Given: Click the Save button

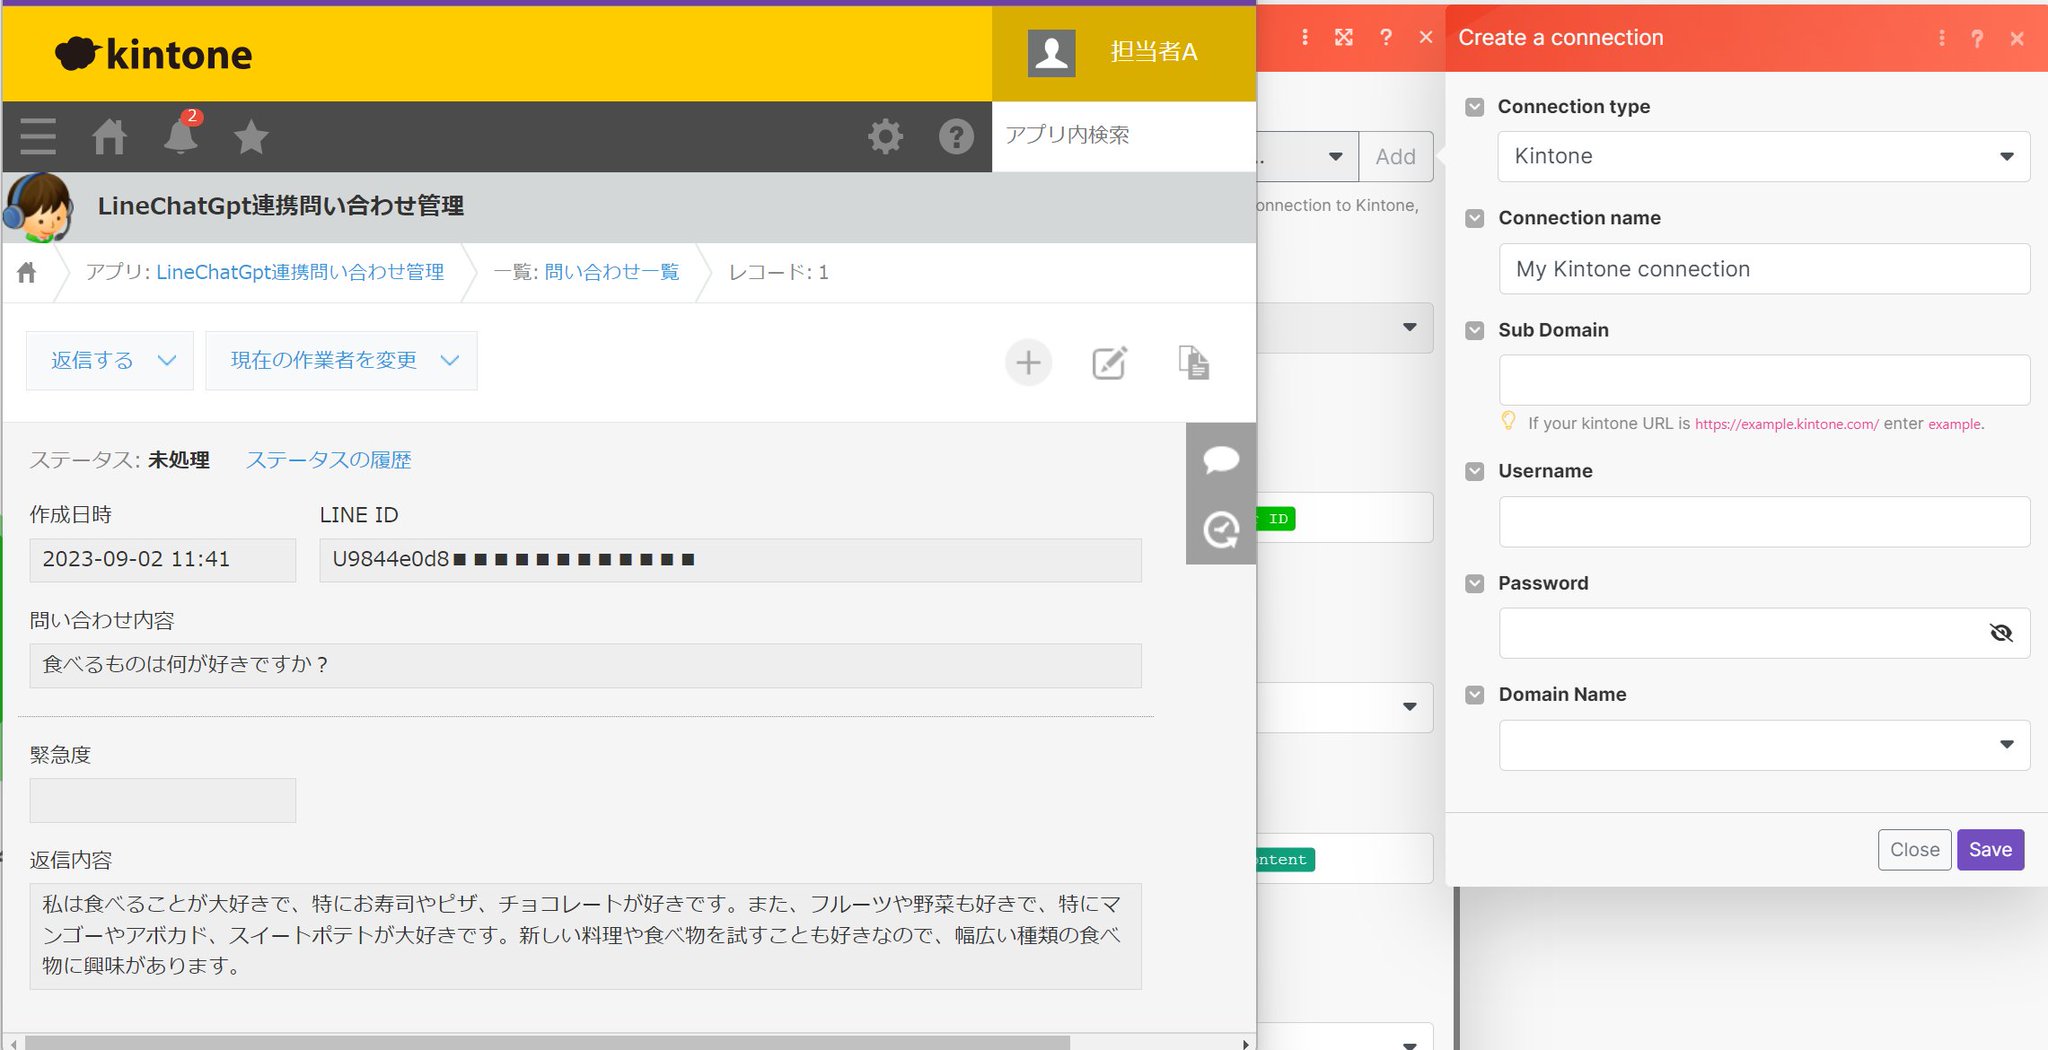Looking at the screenshot, I should point(1990,850).
